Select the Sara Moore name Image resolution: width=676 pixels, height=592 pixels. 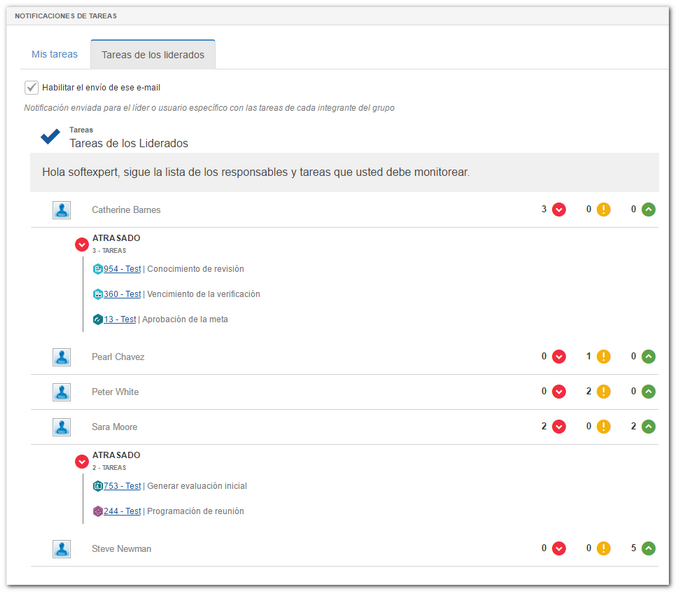click(114, 427)
